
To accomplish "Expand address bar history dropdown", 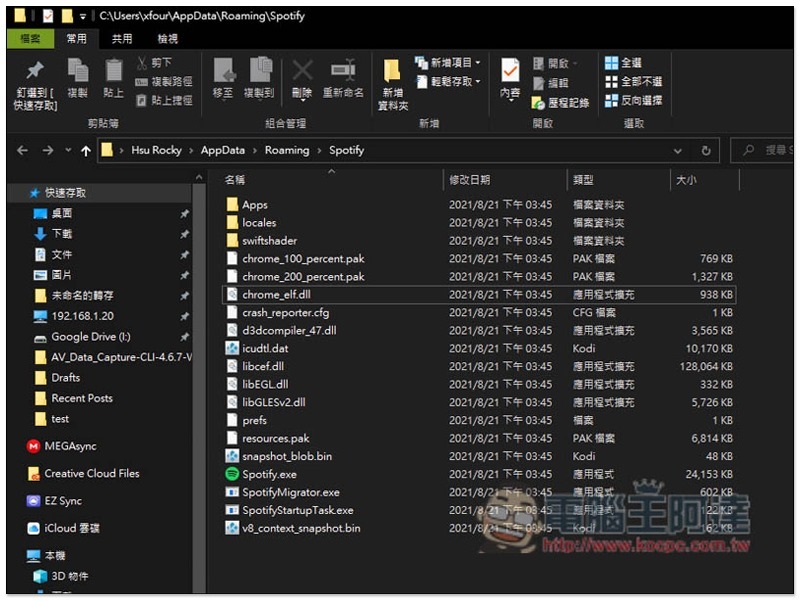I will [x=678, y=151].
